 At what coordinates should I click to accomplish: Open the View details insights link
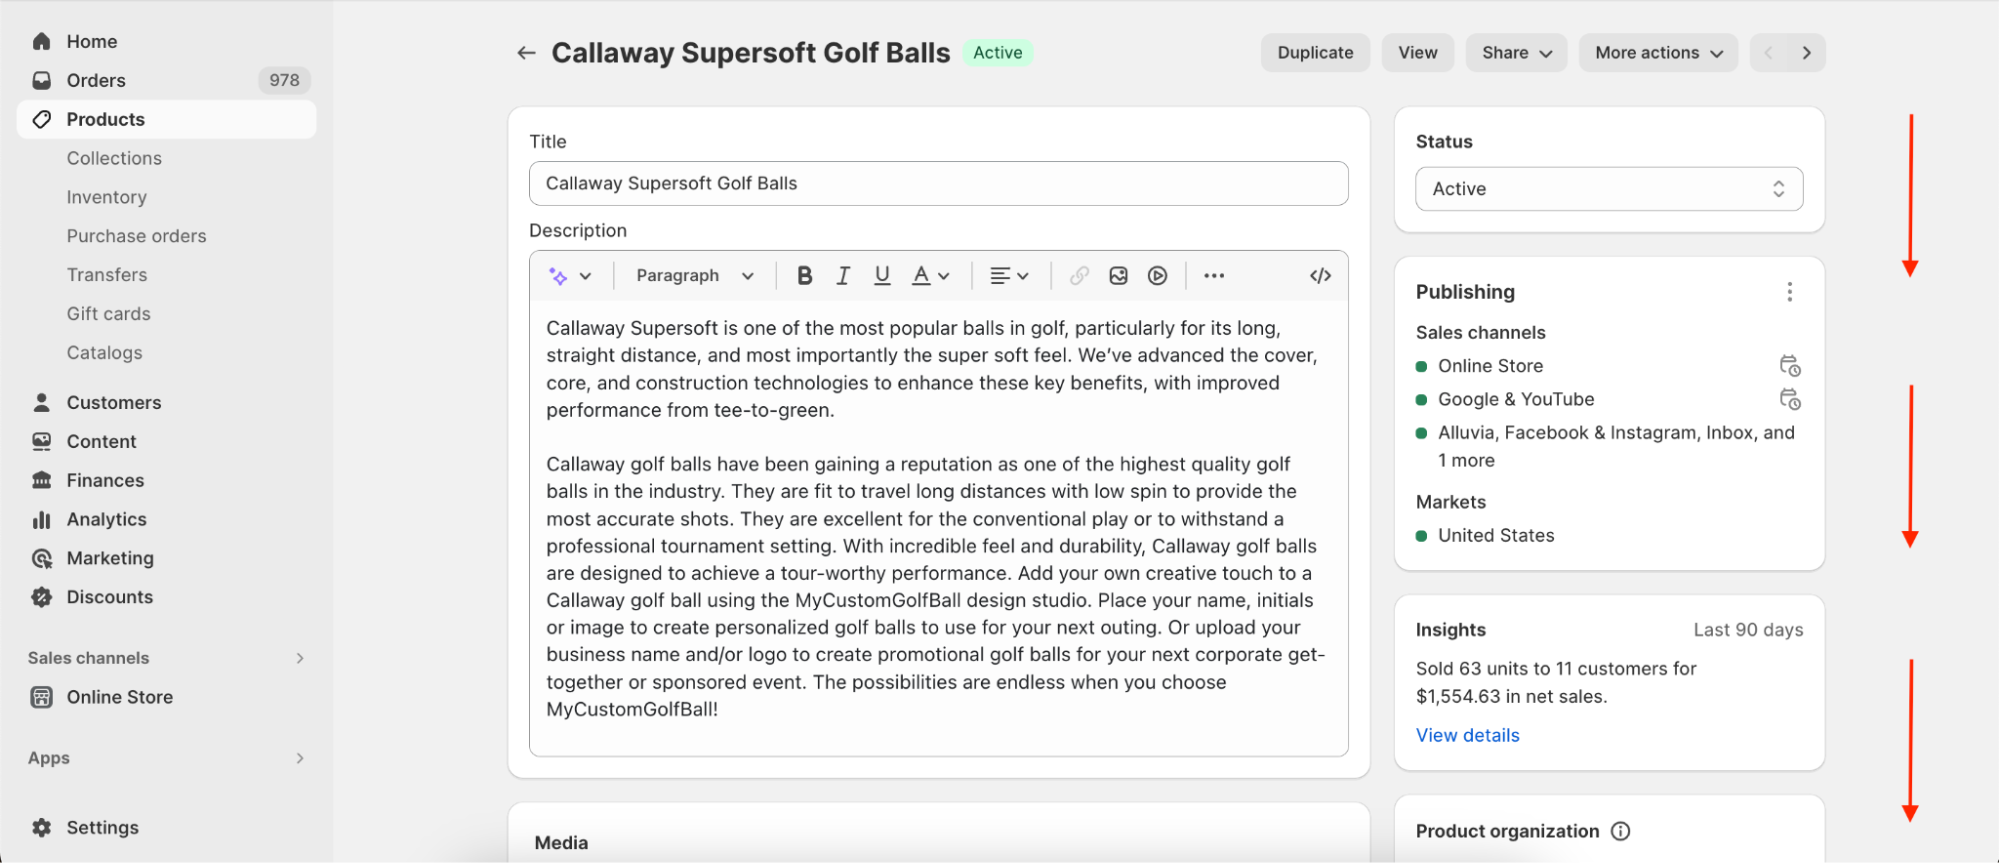pyautogui.click(x=1467, y=735)
